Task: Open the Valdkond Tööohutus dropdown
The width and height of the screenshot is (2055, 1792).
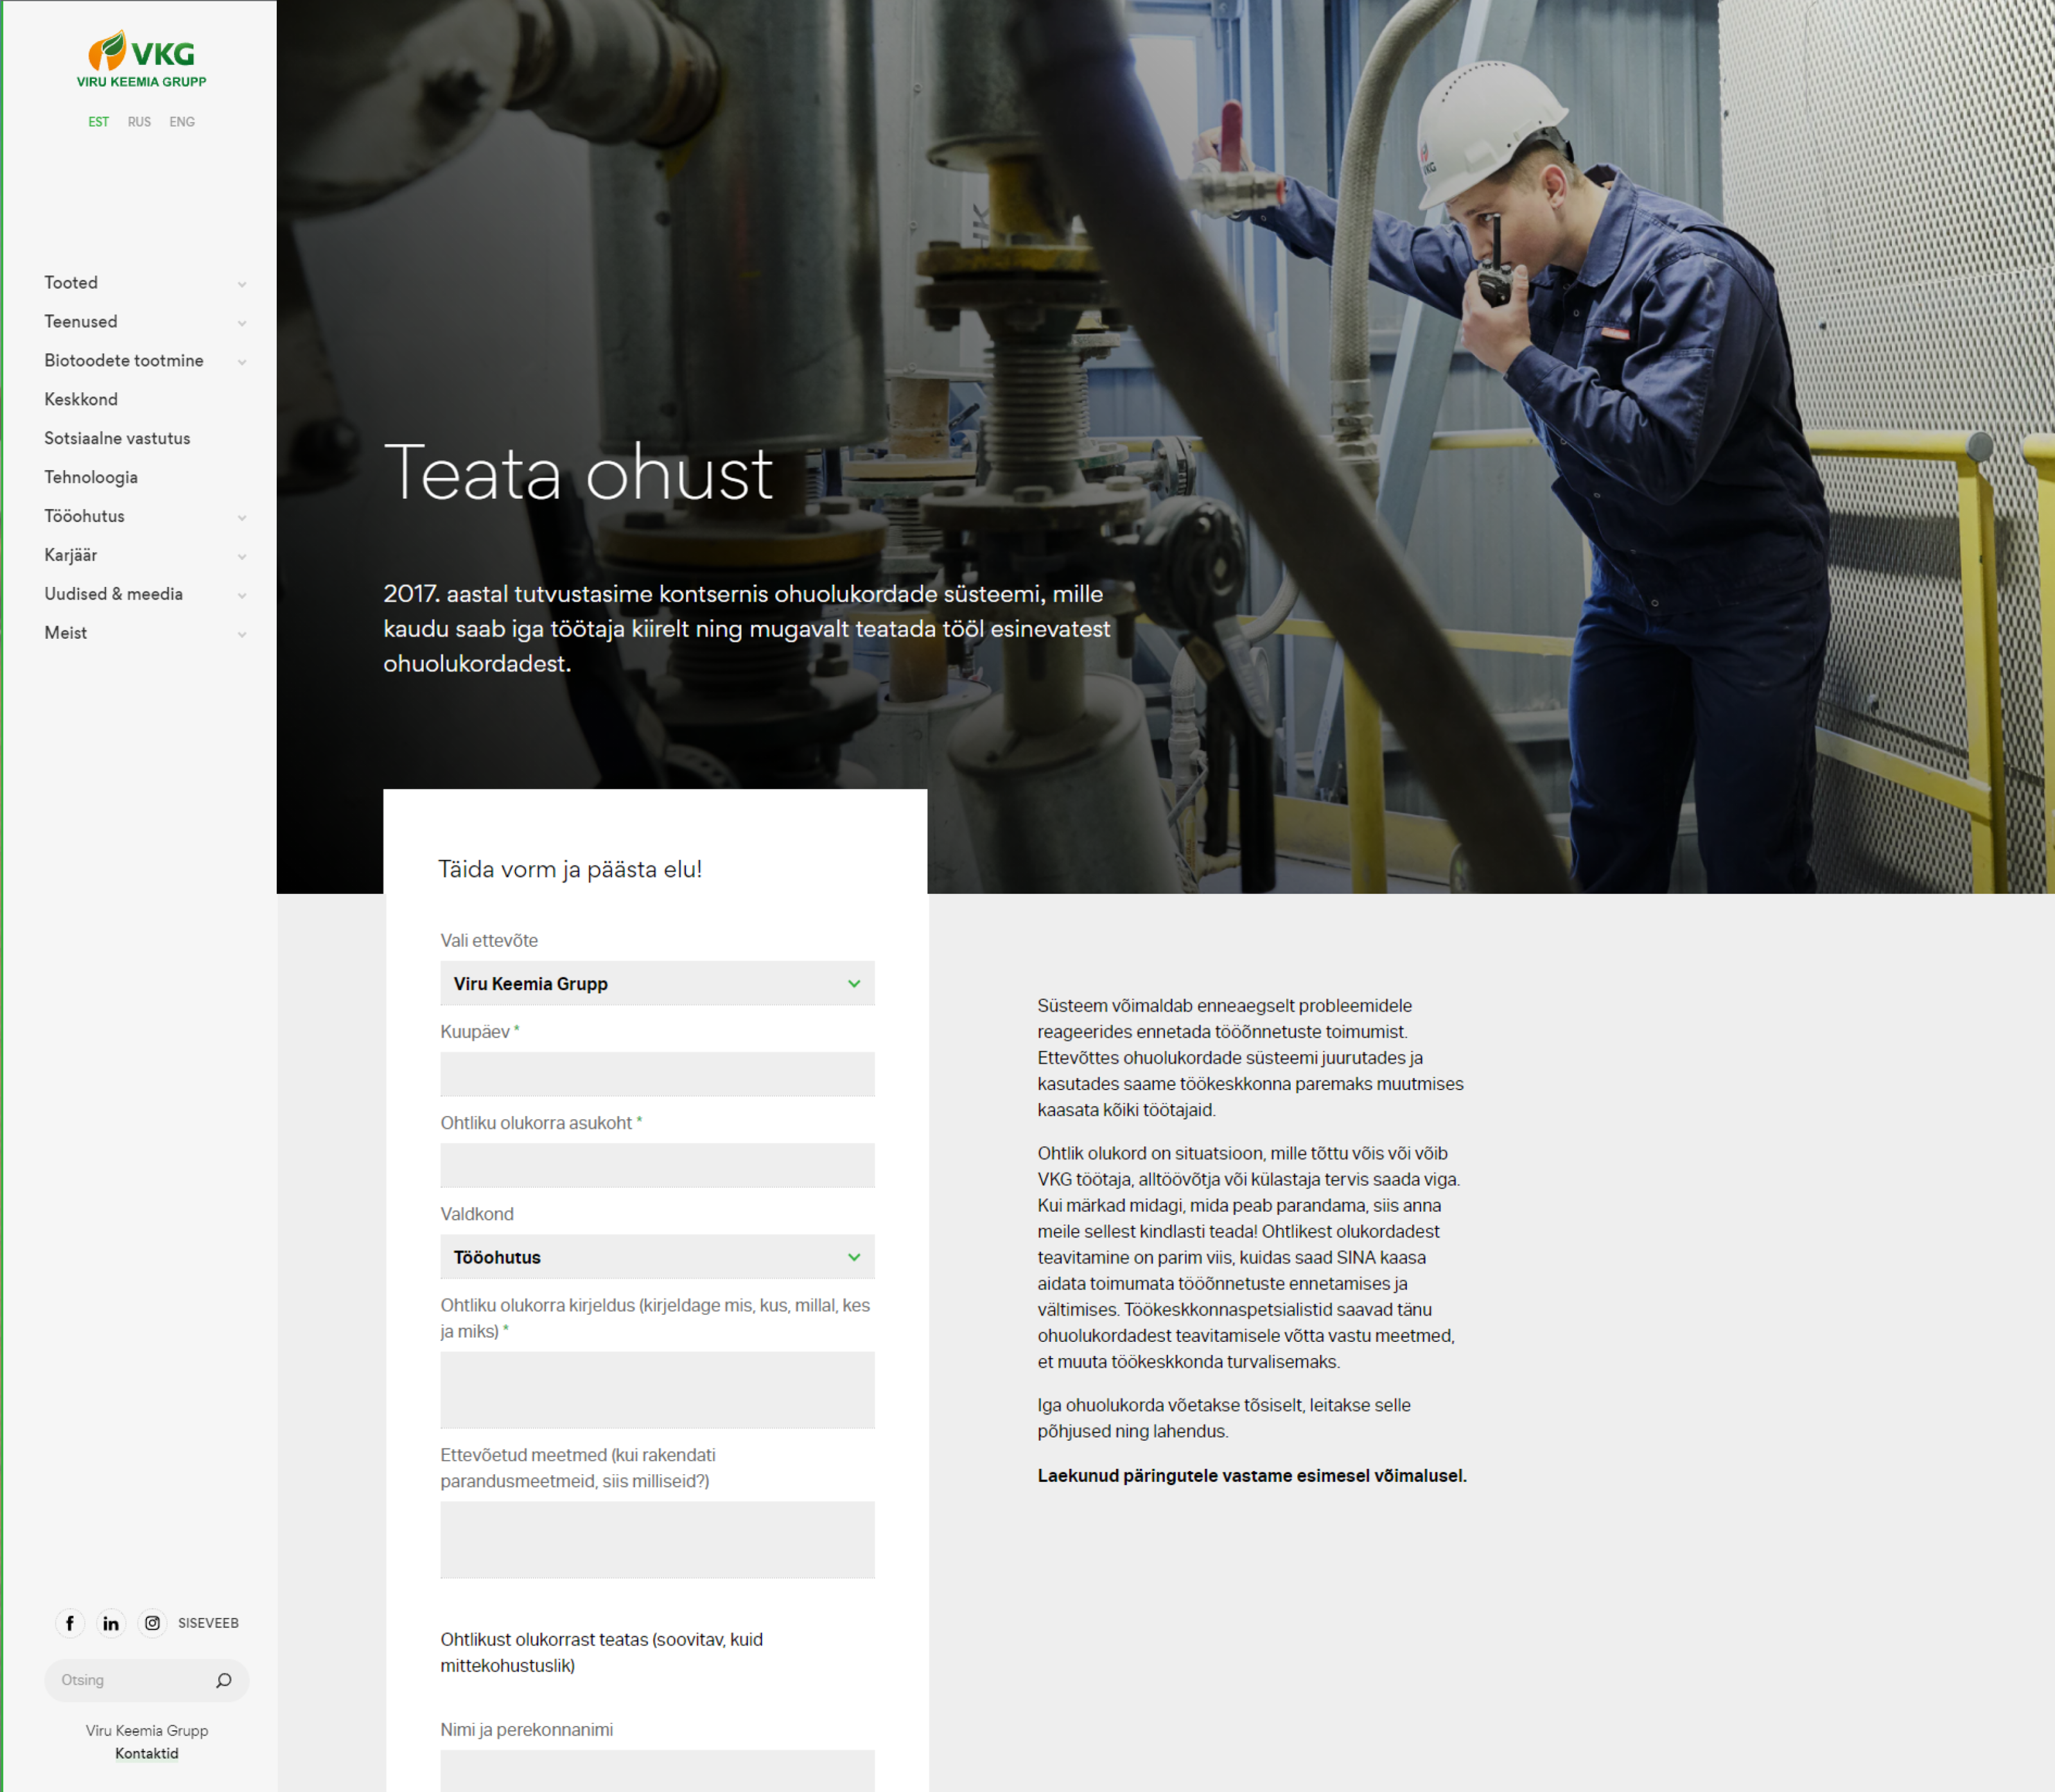Action: (657, 1257)
